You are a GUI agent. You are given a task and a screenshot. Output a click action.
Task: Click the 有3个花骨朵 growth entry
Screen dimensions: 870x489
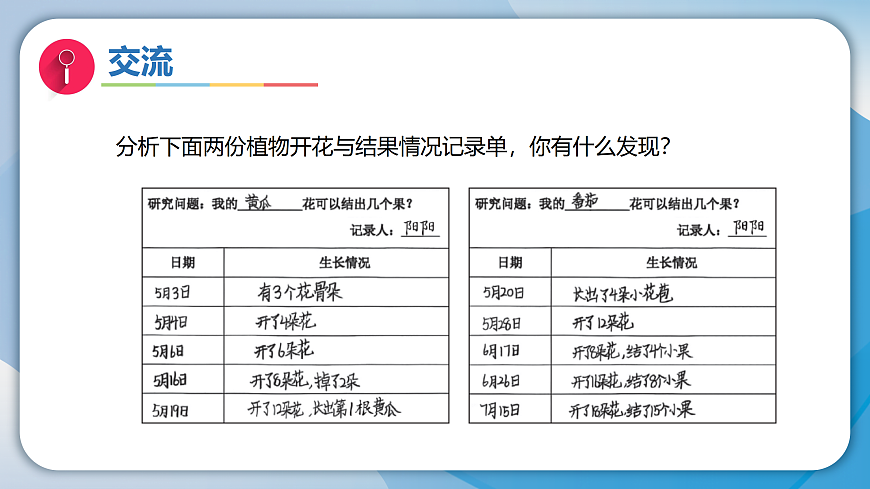pyautogui.click(x=300, y=292)
